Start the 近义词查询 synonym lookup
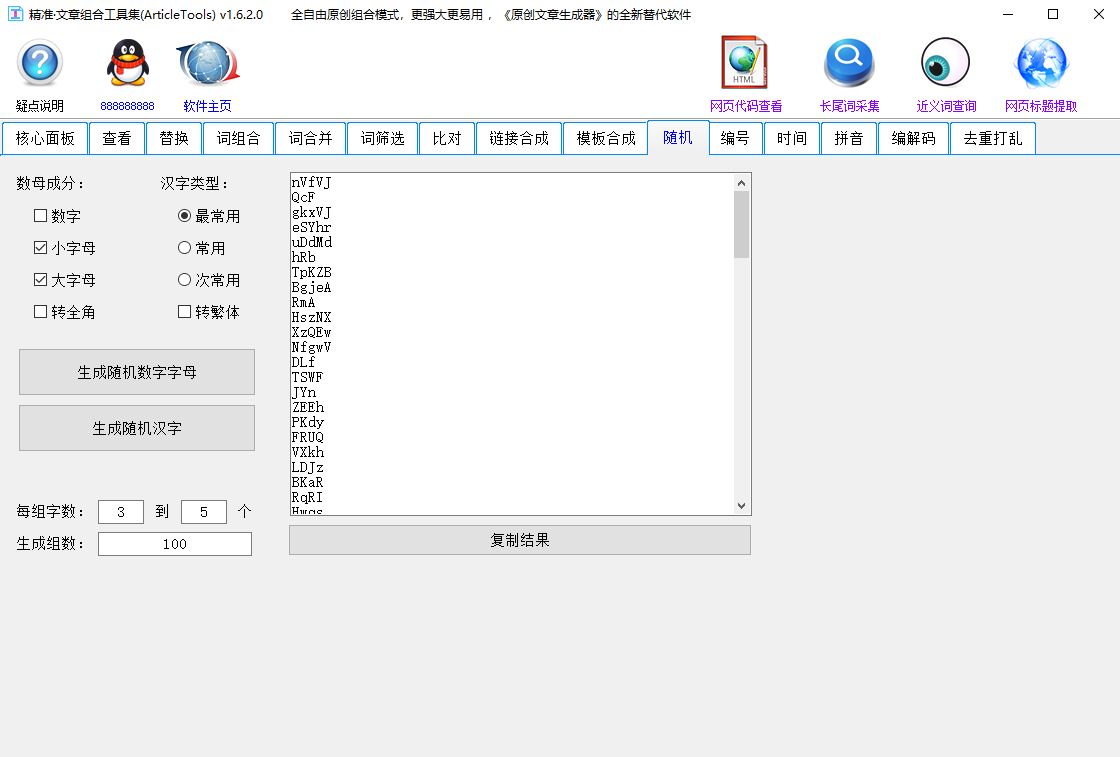The height and width of the screenshot is (757, 1120). pos(944,62)
